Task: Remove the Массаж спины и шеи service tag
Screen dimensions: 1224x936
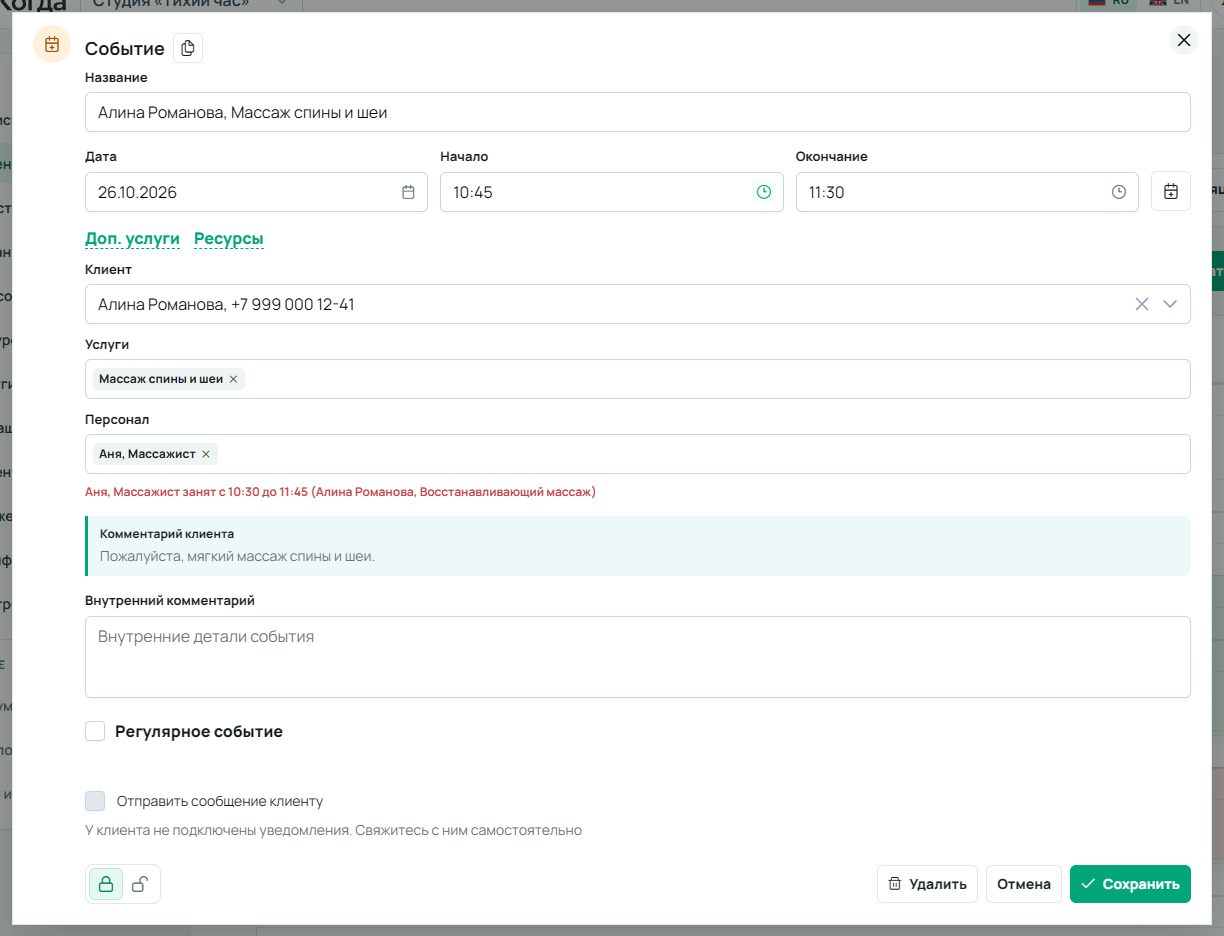Action: coord(233,379)
